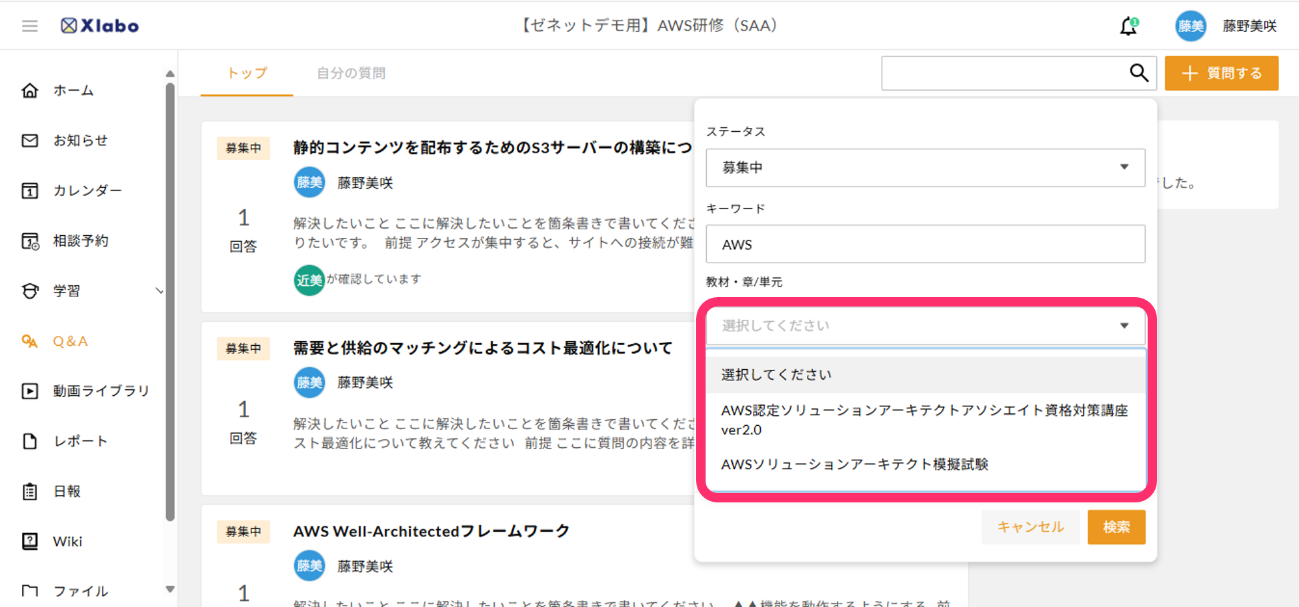Open カレンダー in the sidebar

pos(87,190)
